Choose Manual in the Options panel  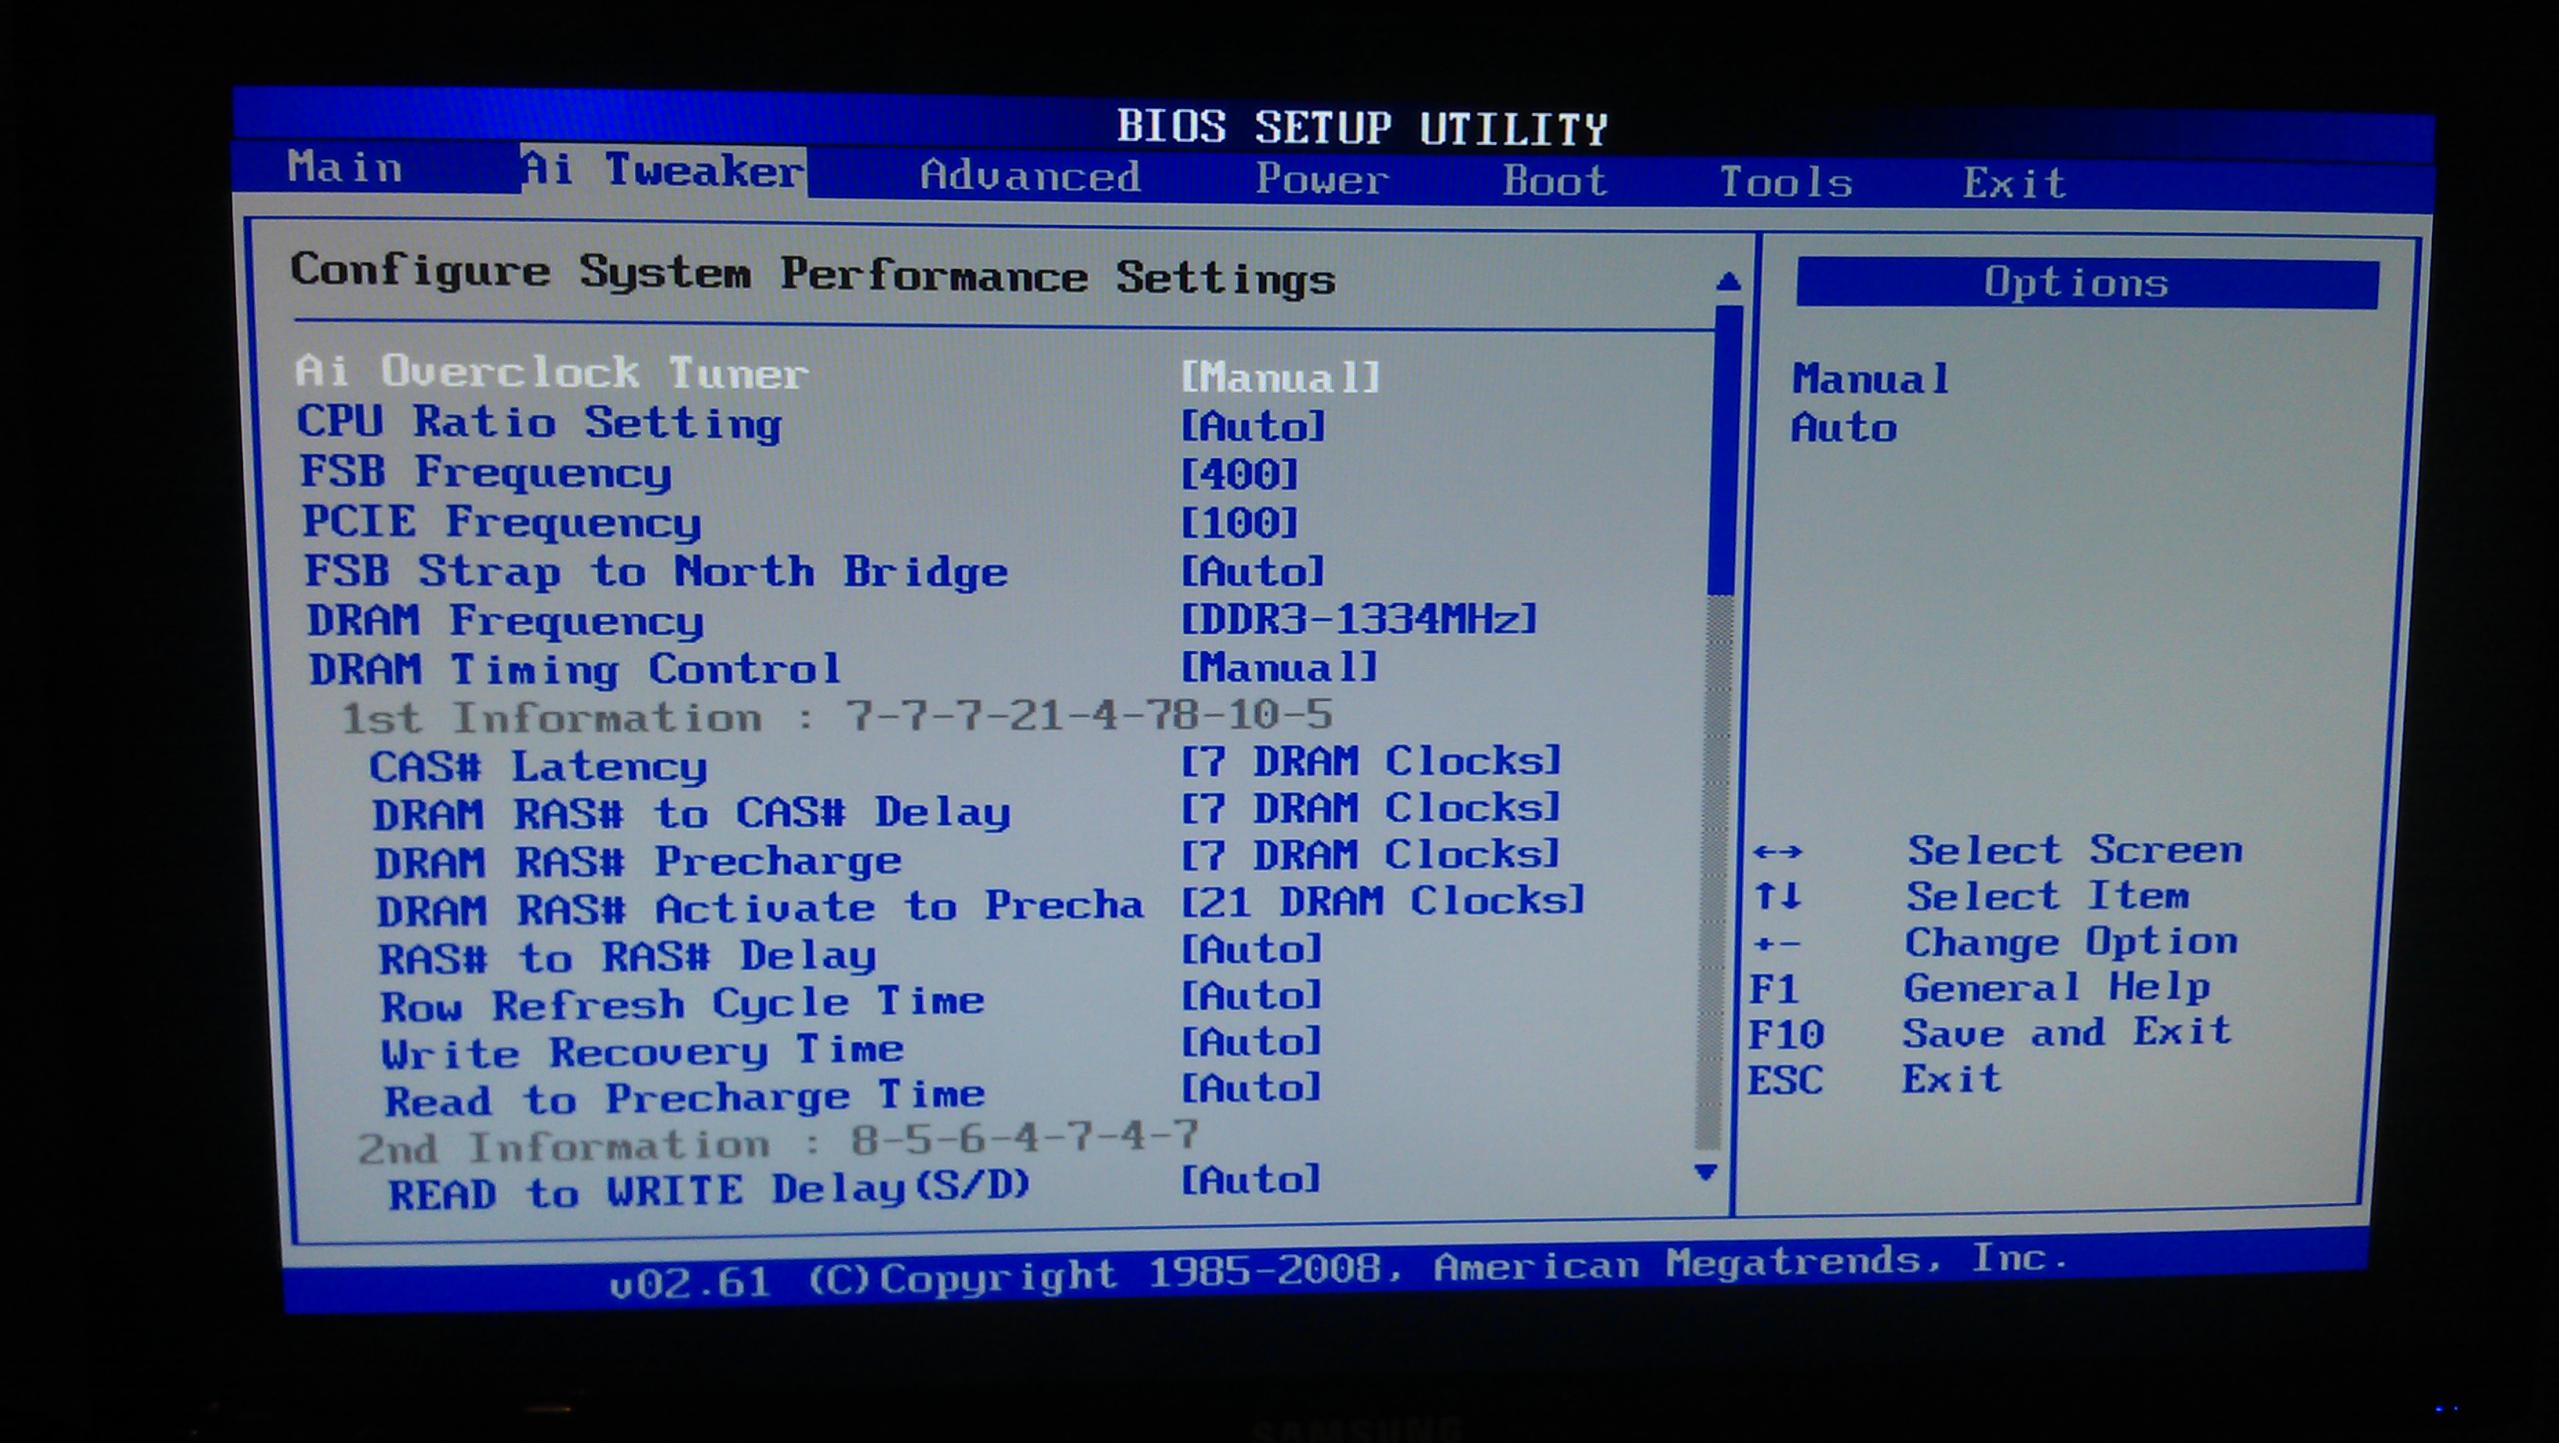pos(1870,380)
